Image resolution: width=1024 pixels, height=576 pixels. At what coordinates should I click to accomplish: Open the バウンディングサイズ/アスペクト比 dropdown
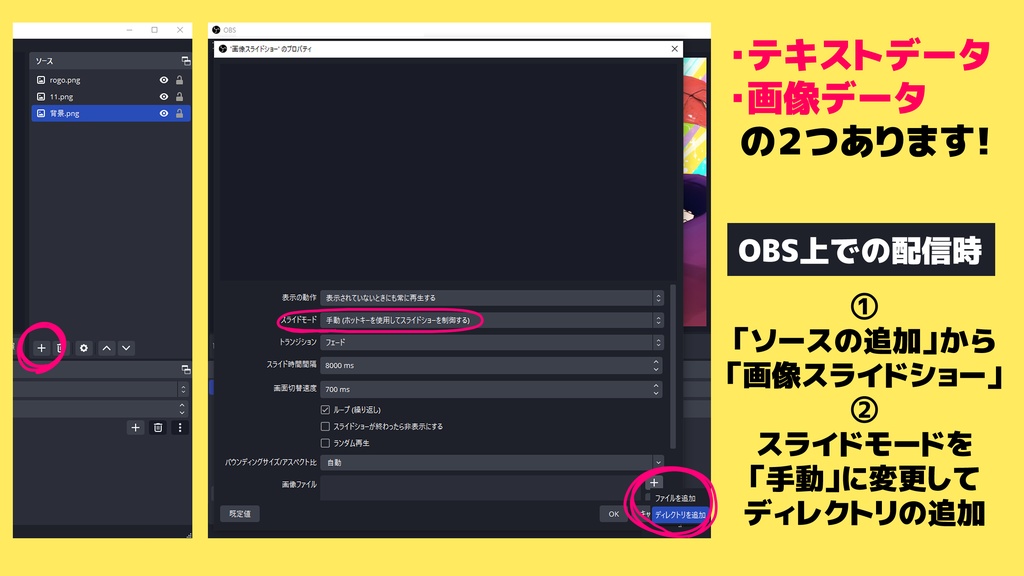pyautogui.click(x=492, y=463)
